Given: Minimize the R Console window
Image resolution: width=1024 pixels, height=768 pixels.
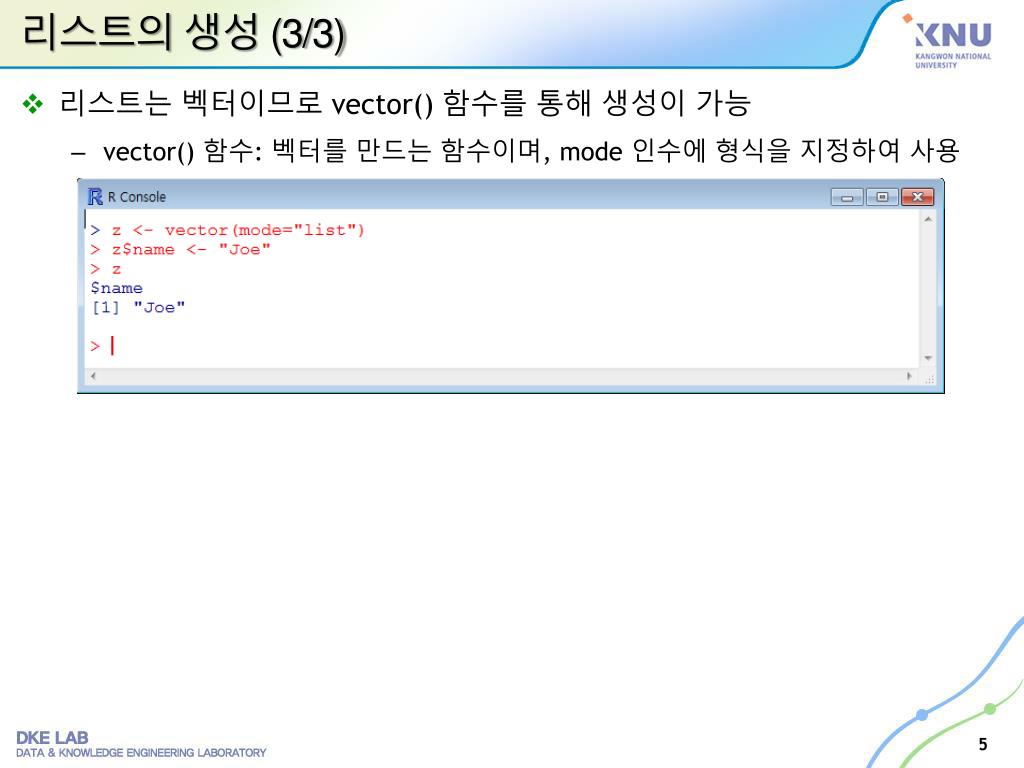Looking at the screenshot, I should coord(847,197).
